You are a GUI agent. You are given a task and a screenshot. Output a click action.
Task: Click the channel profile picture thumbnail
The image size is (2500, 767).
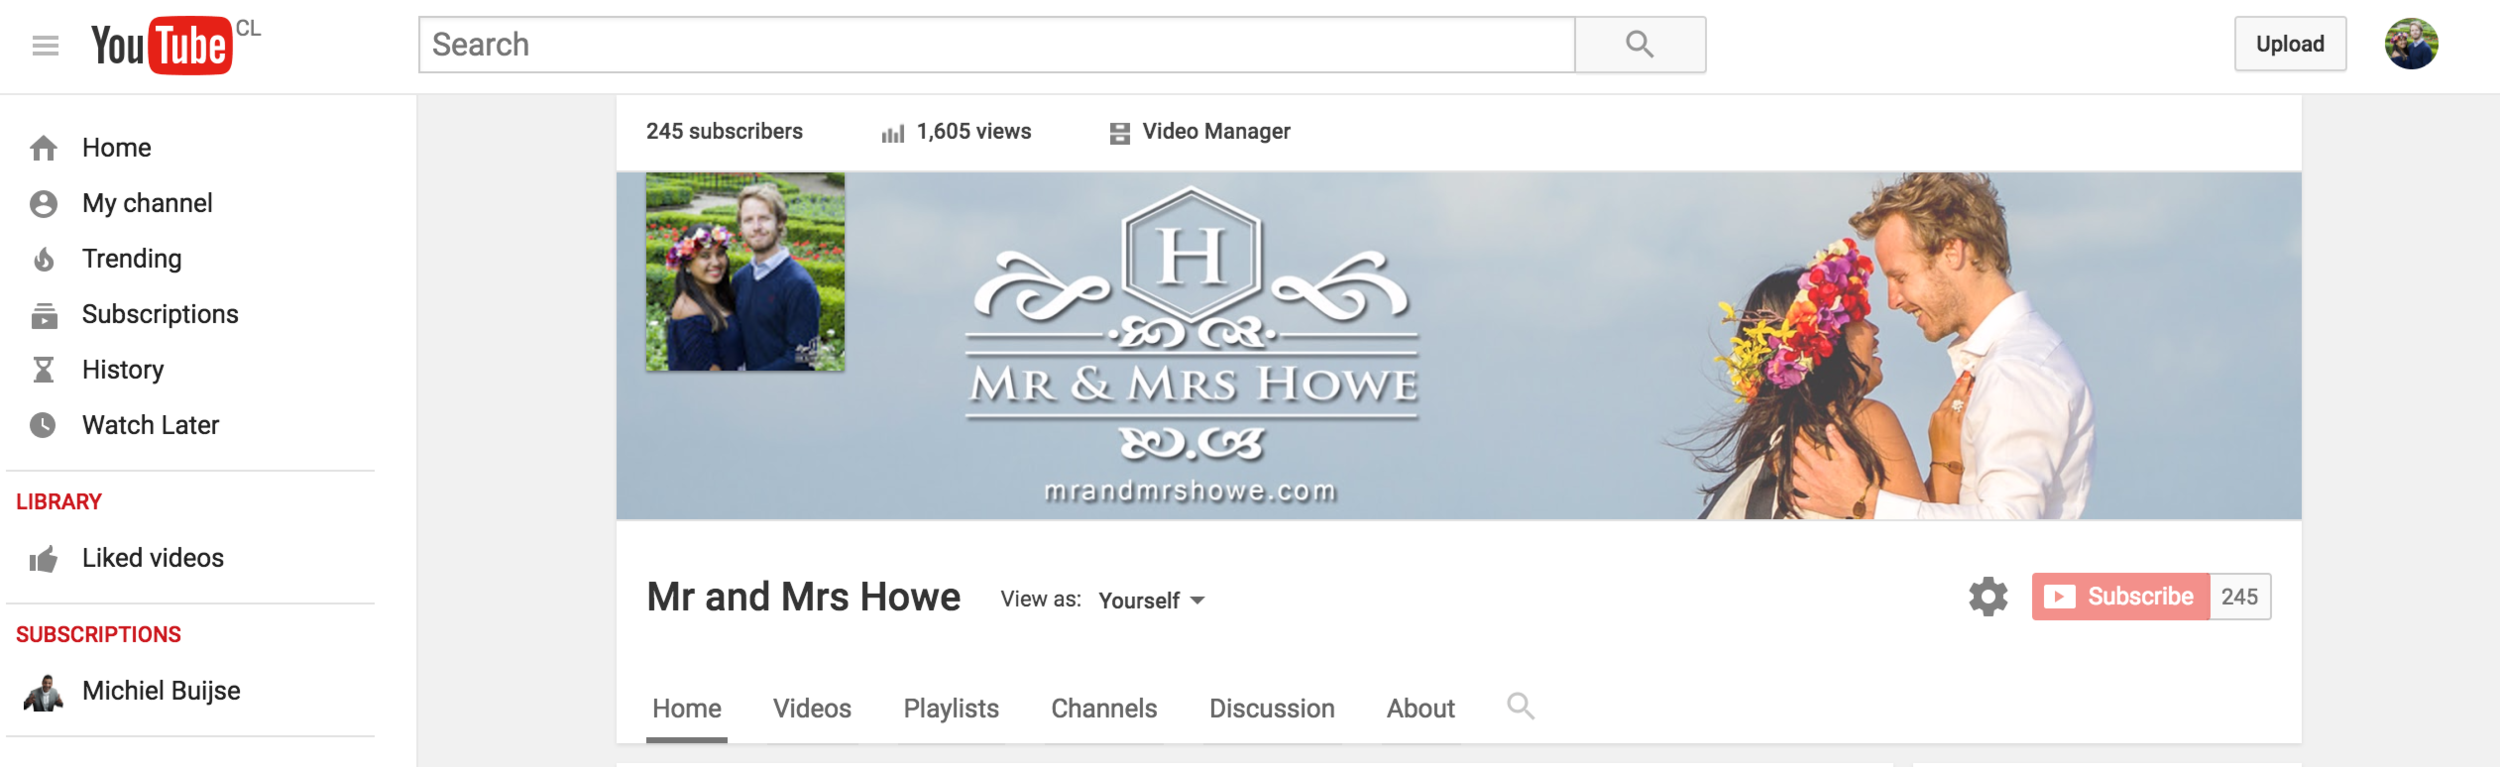pos(745,272)
